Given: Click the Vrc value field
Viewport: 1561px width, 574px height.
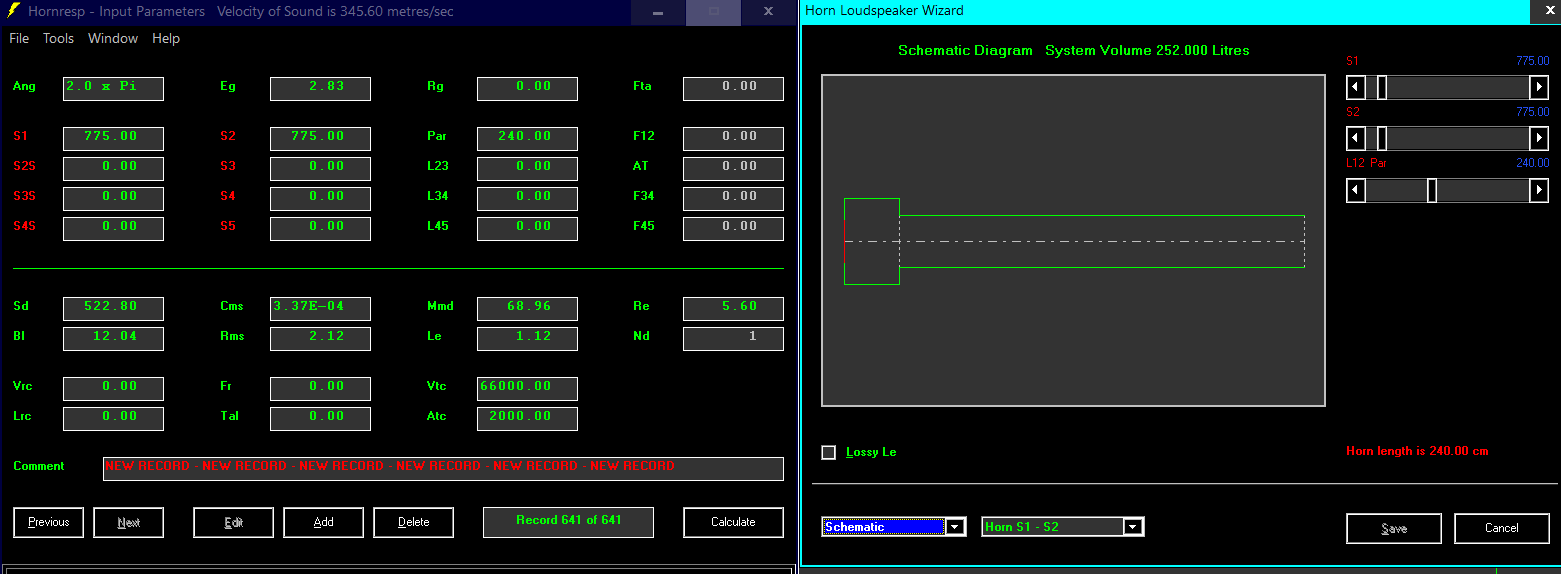Looking at the screenshot, I should point(113,388).
